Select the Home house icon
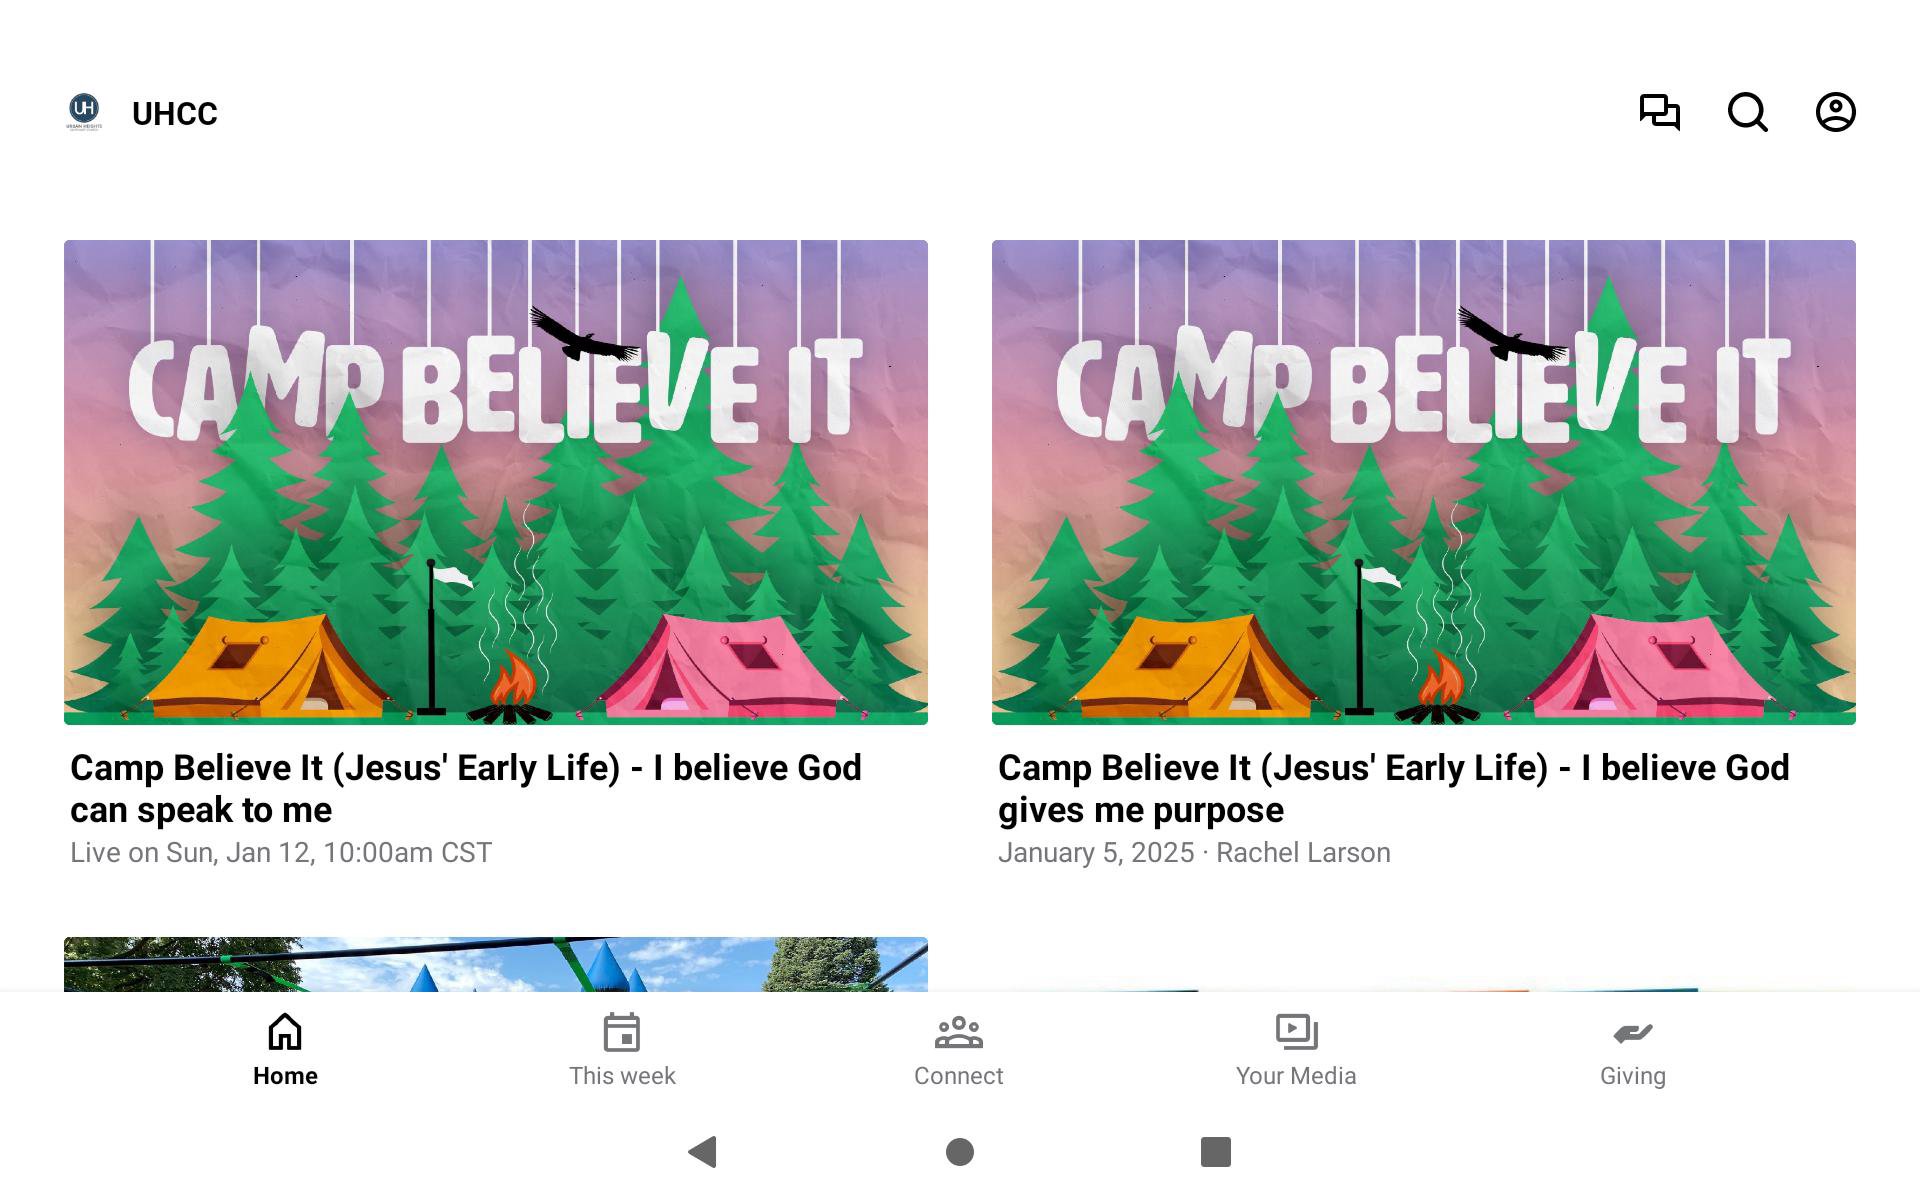 pyautogui.click(x=285, y=1032)
